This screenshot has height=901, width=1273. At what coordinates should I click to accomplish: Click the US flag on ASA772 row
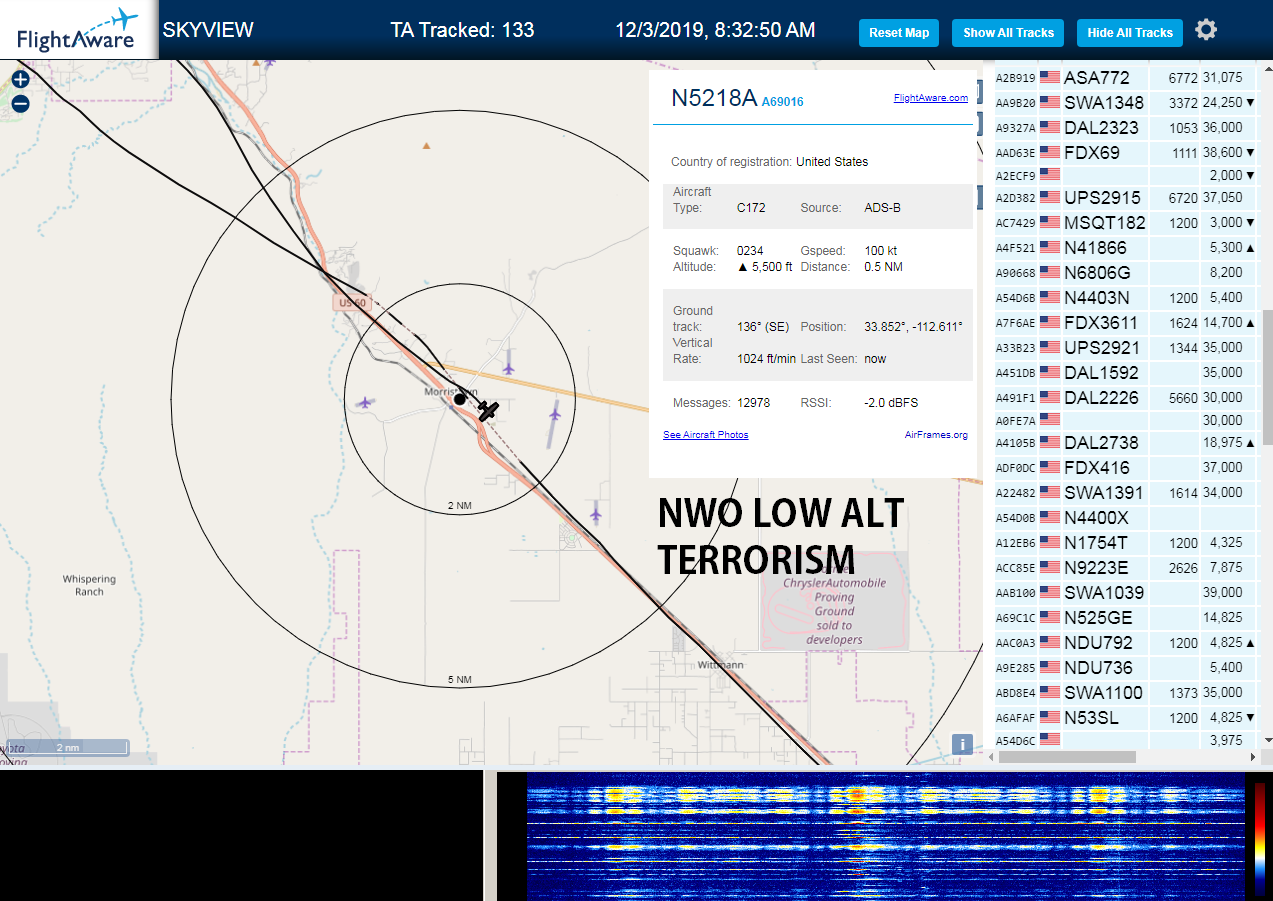(1050, 77)
